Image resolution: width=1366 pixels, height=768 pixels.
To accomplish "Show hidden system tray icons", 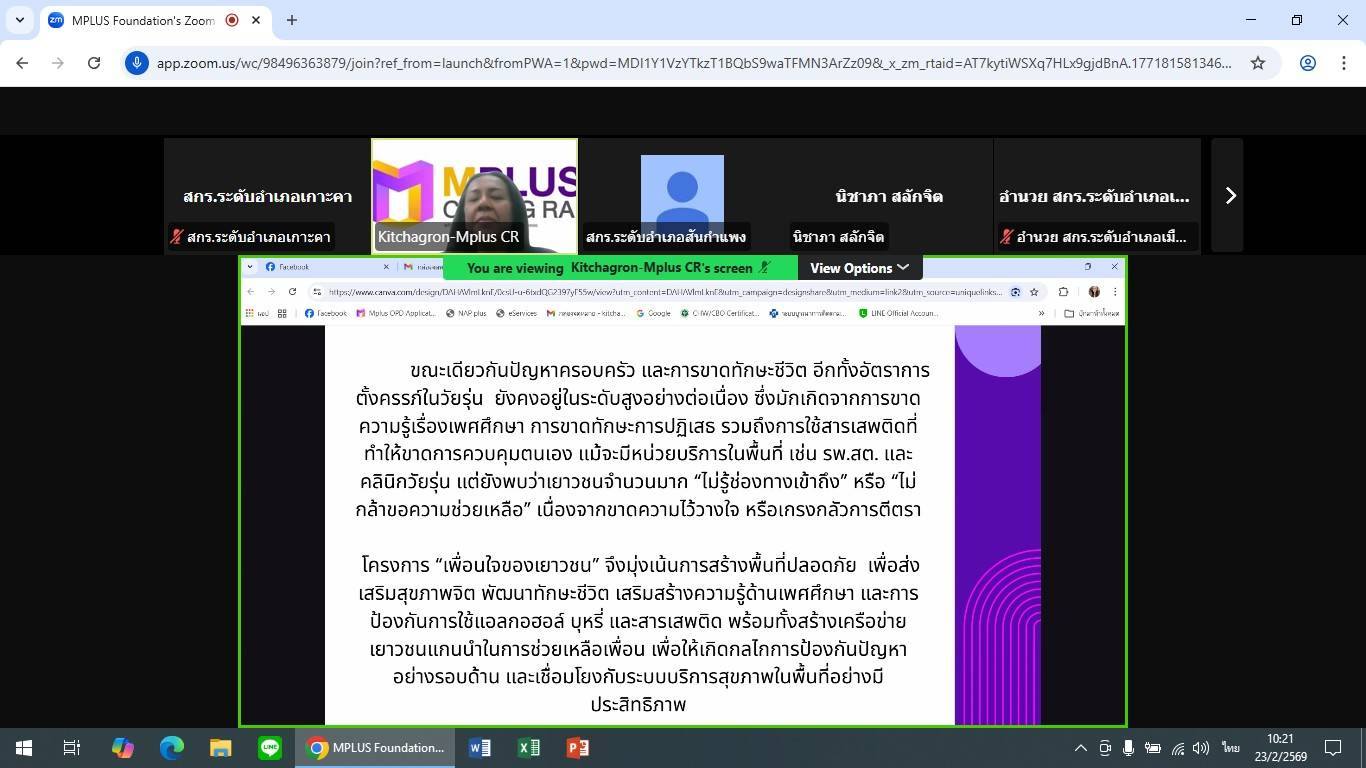I will pyautogui.click(x=1080, y=748).
